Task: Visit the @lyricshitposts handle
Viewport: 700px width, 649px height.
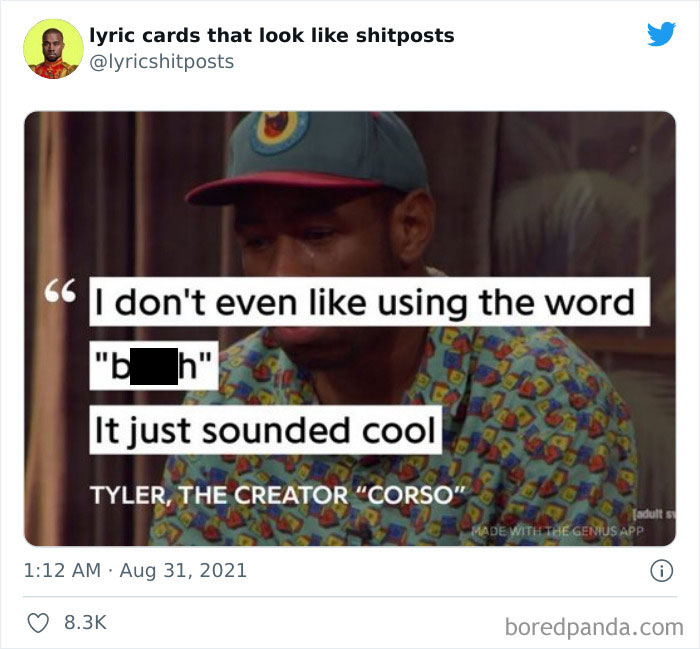Action: tap(162, 62)
